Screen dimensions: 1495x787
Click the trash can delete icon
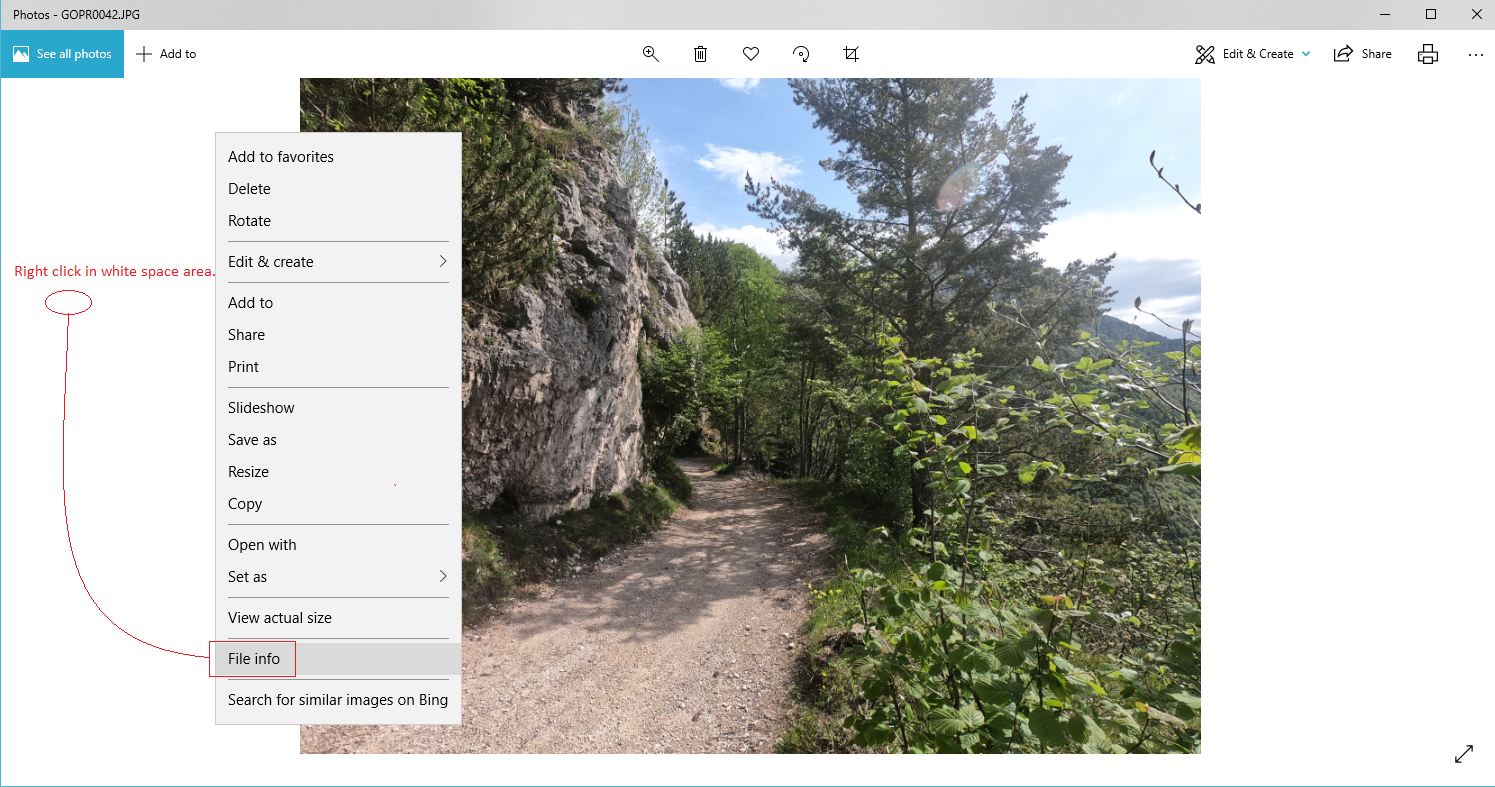(x=701, y=54)
